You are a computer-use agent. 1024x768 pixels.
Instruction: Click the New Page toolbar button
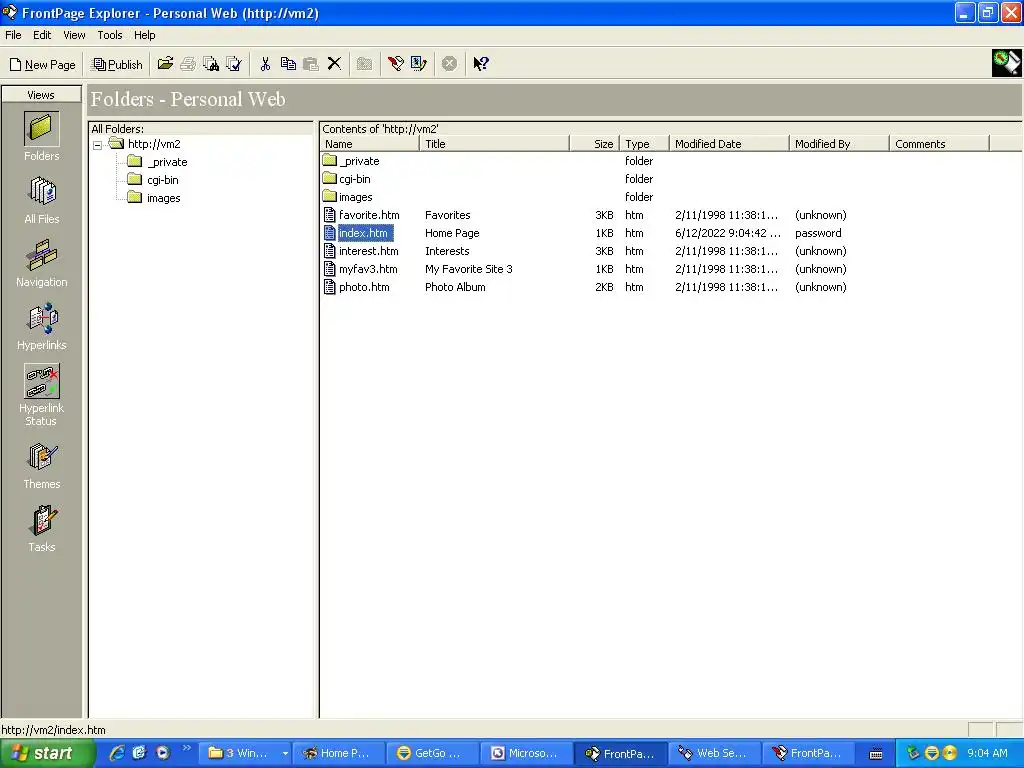(x=42, y=64)
